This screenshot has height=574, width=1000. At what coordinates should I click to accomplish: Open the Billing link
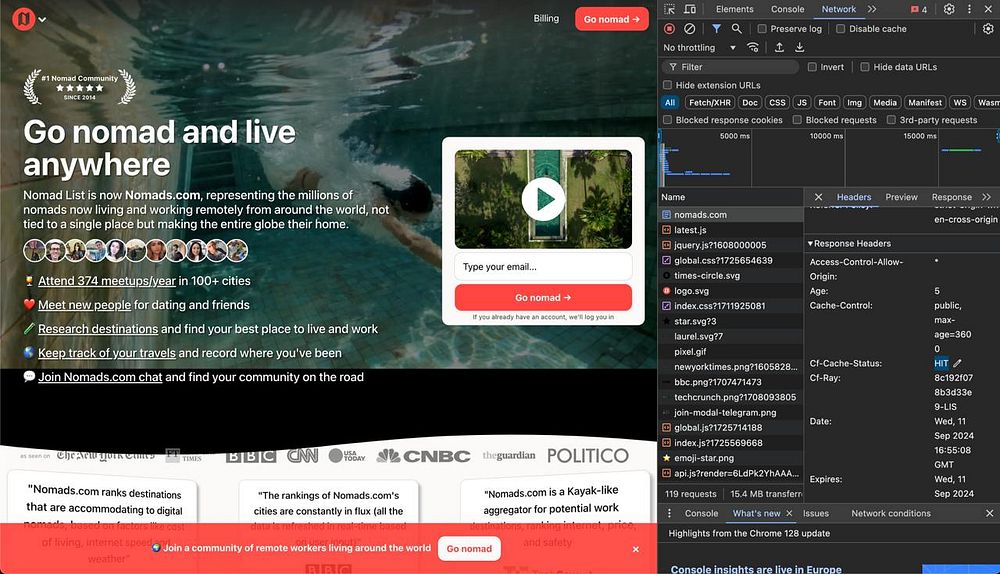[546, 18]
